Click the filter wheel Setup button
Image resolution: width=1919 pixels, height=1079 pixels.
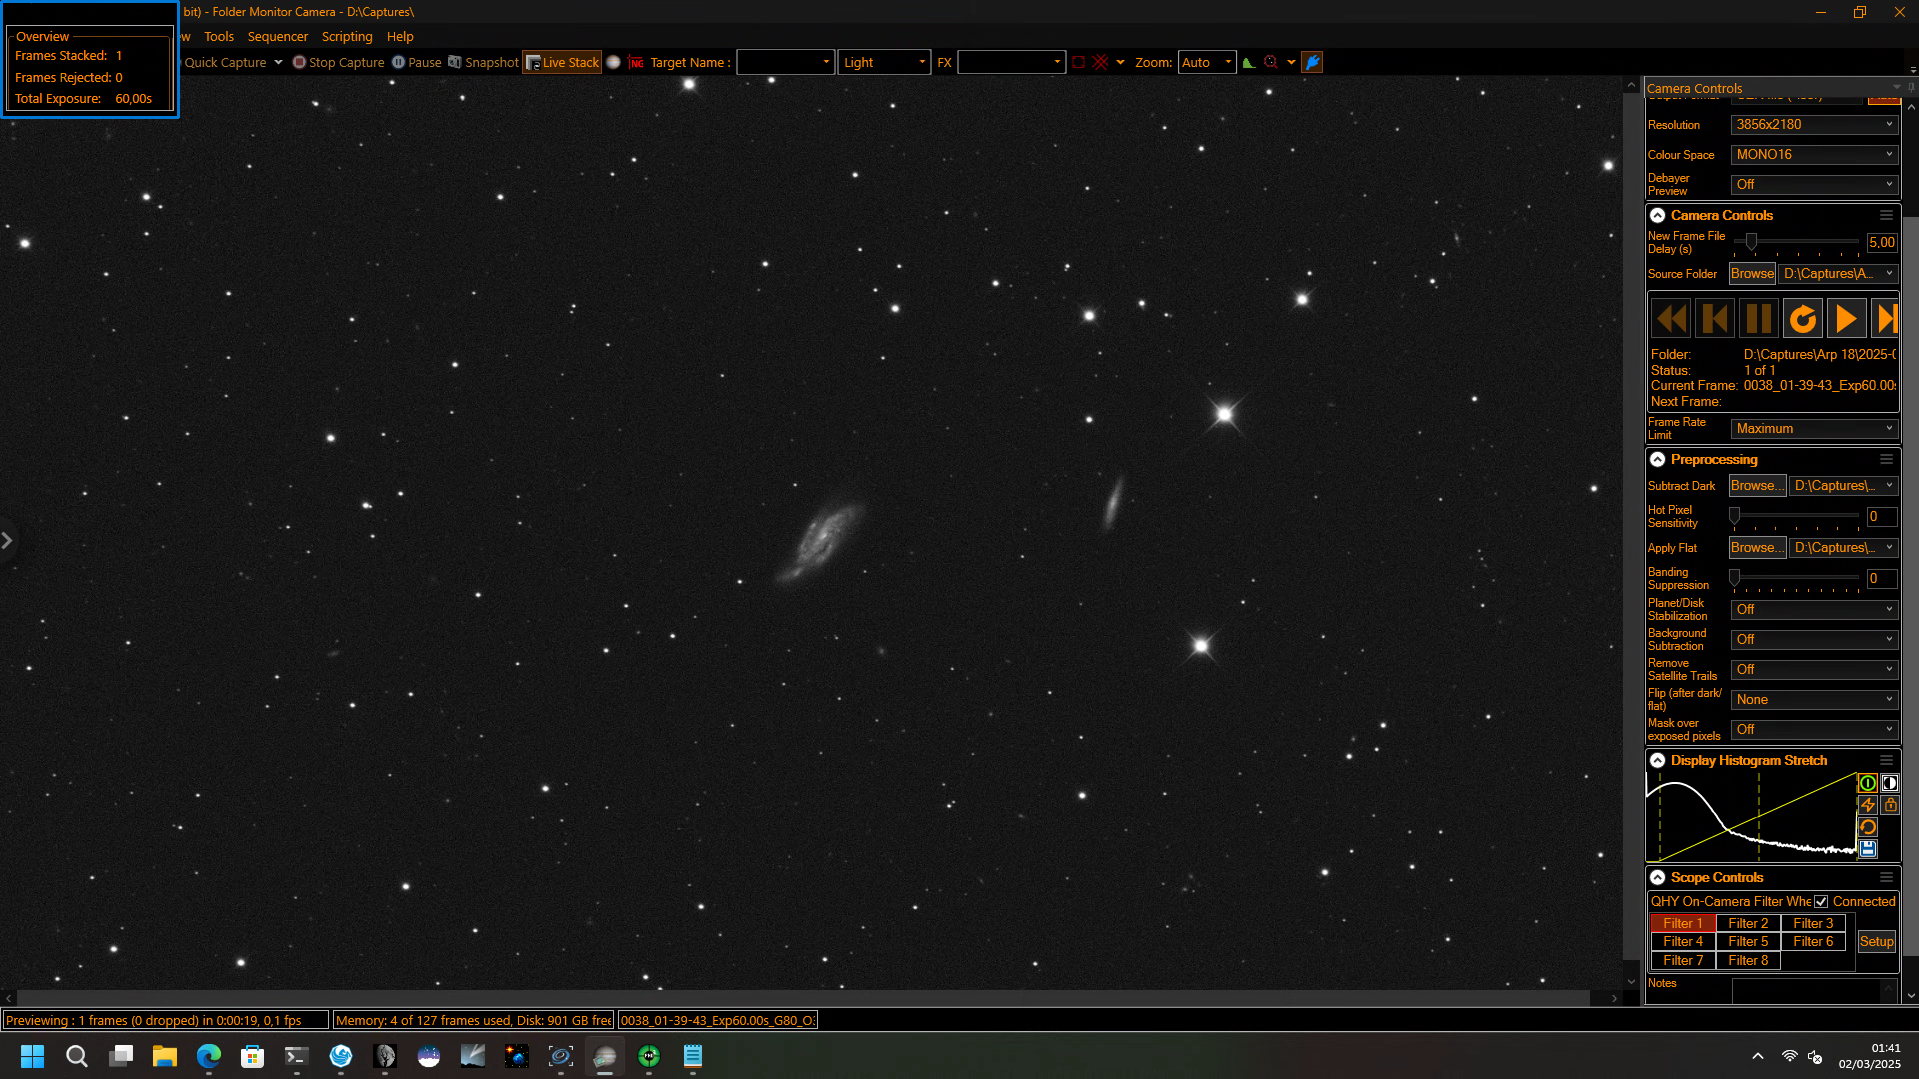click(1876, 941)
